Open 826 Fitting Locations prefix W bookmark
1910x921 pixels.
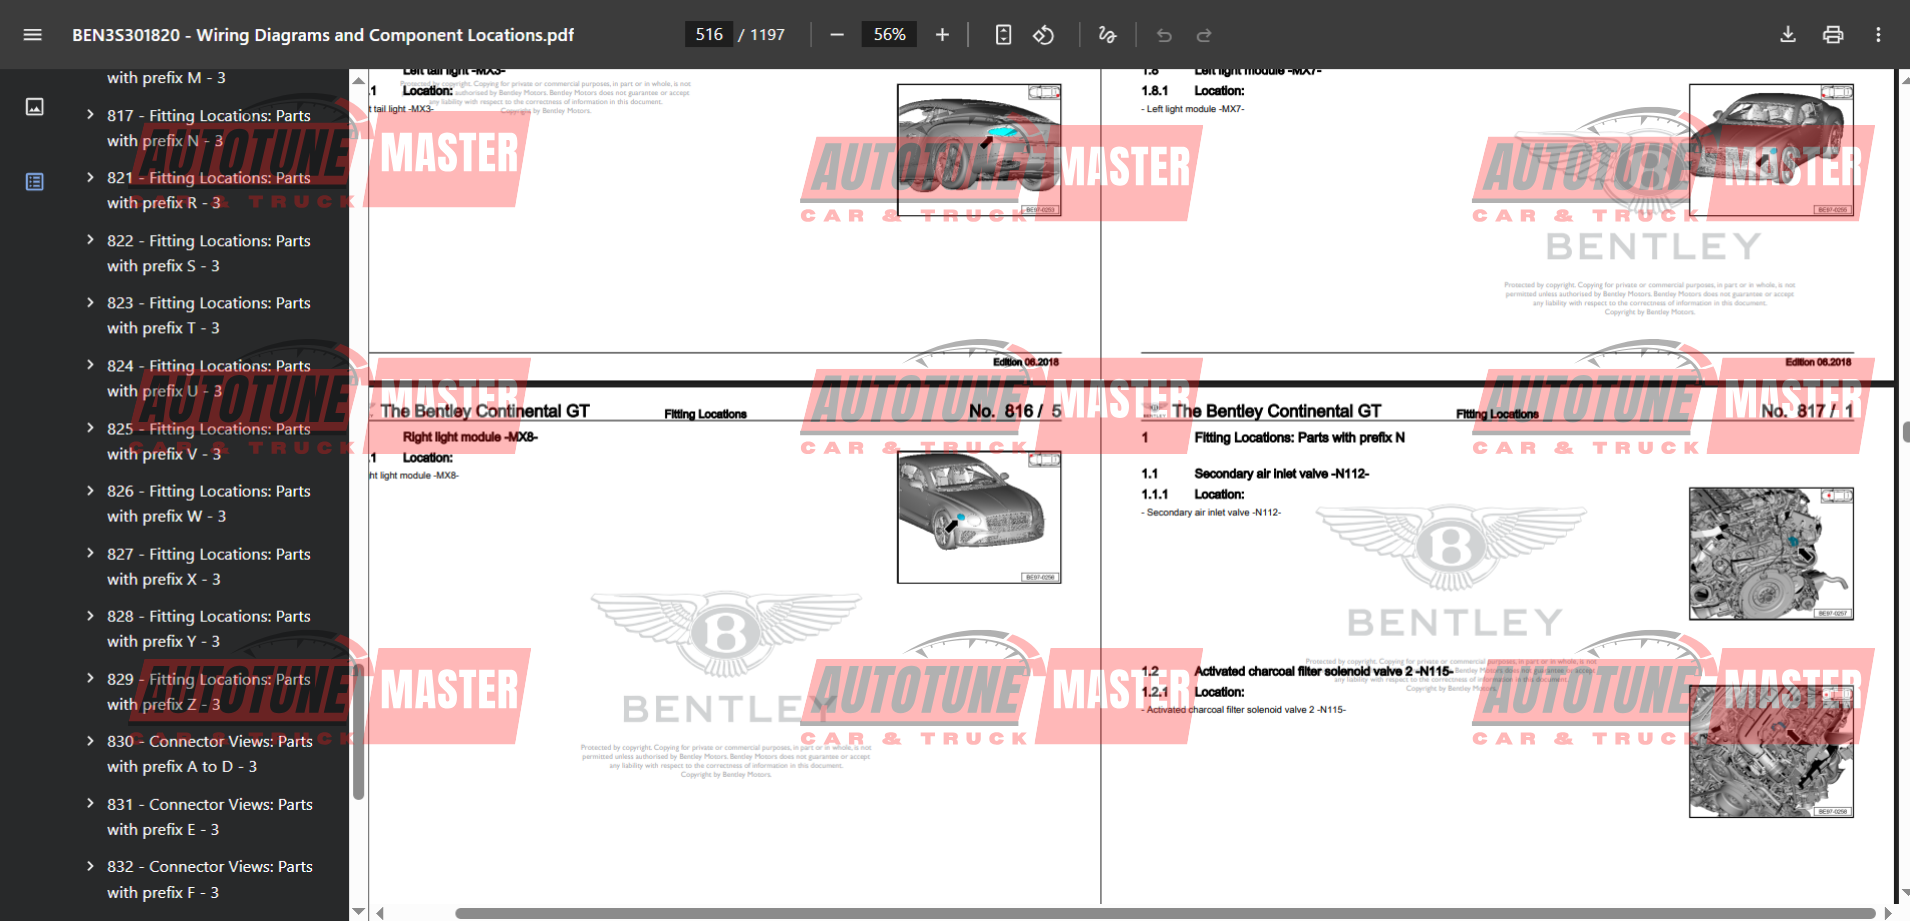tap(208, 503)
